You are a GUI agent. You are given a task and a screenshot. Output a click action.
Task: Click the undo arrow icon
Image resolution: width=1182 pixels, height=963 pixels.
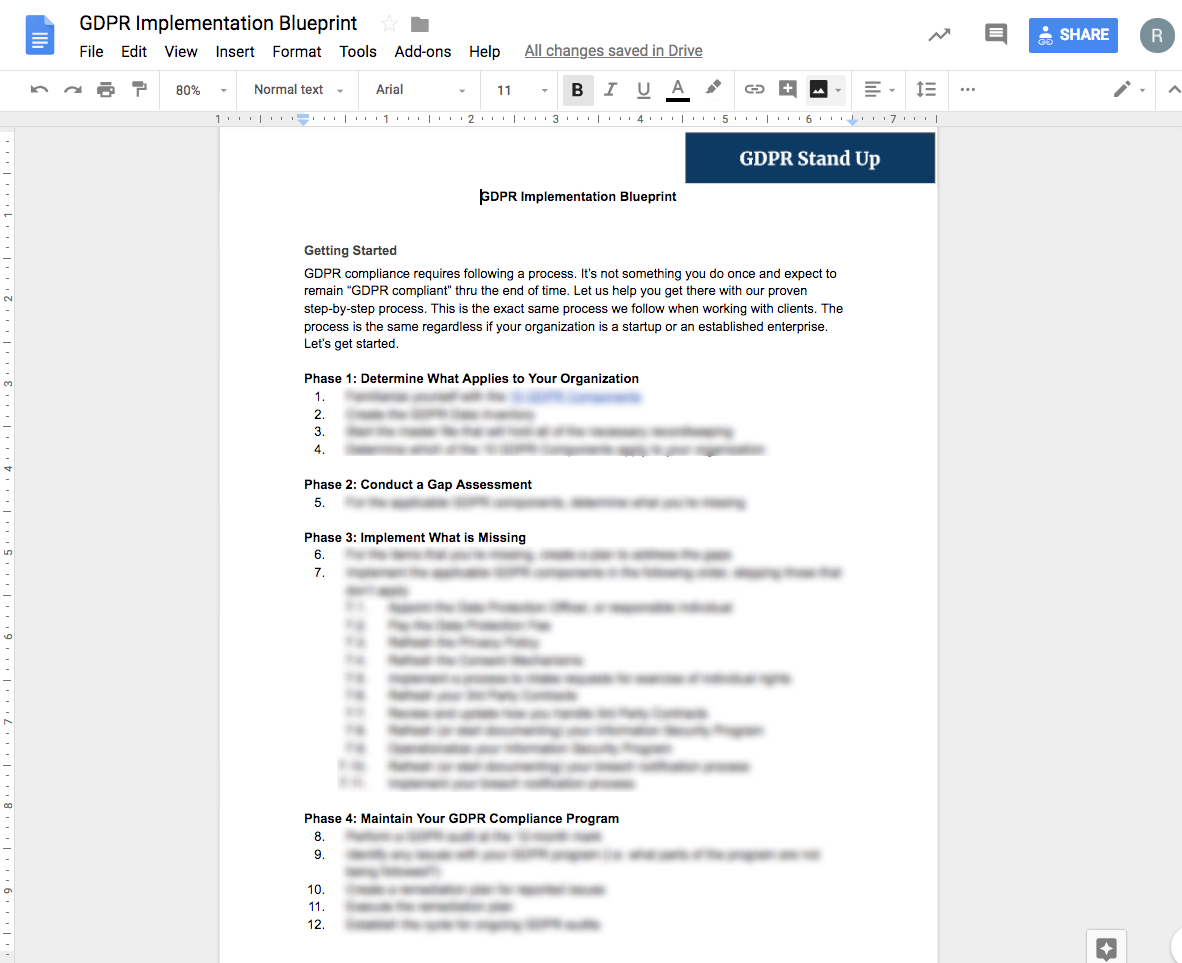click(x=40, y=90)
